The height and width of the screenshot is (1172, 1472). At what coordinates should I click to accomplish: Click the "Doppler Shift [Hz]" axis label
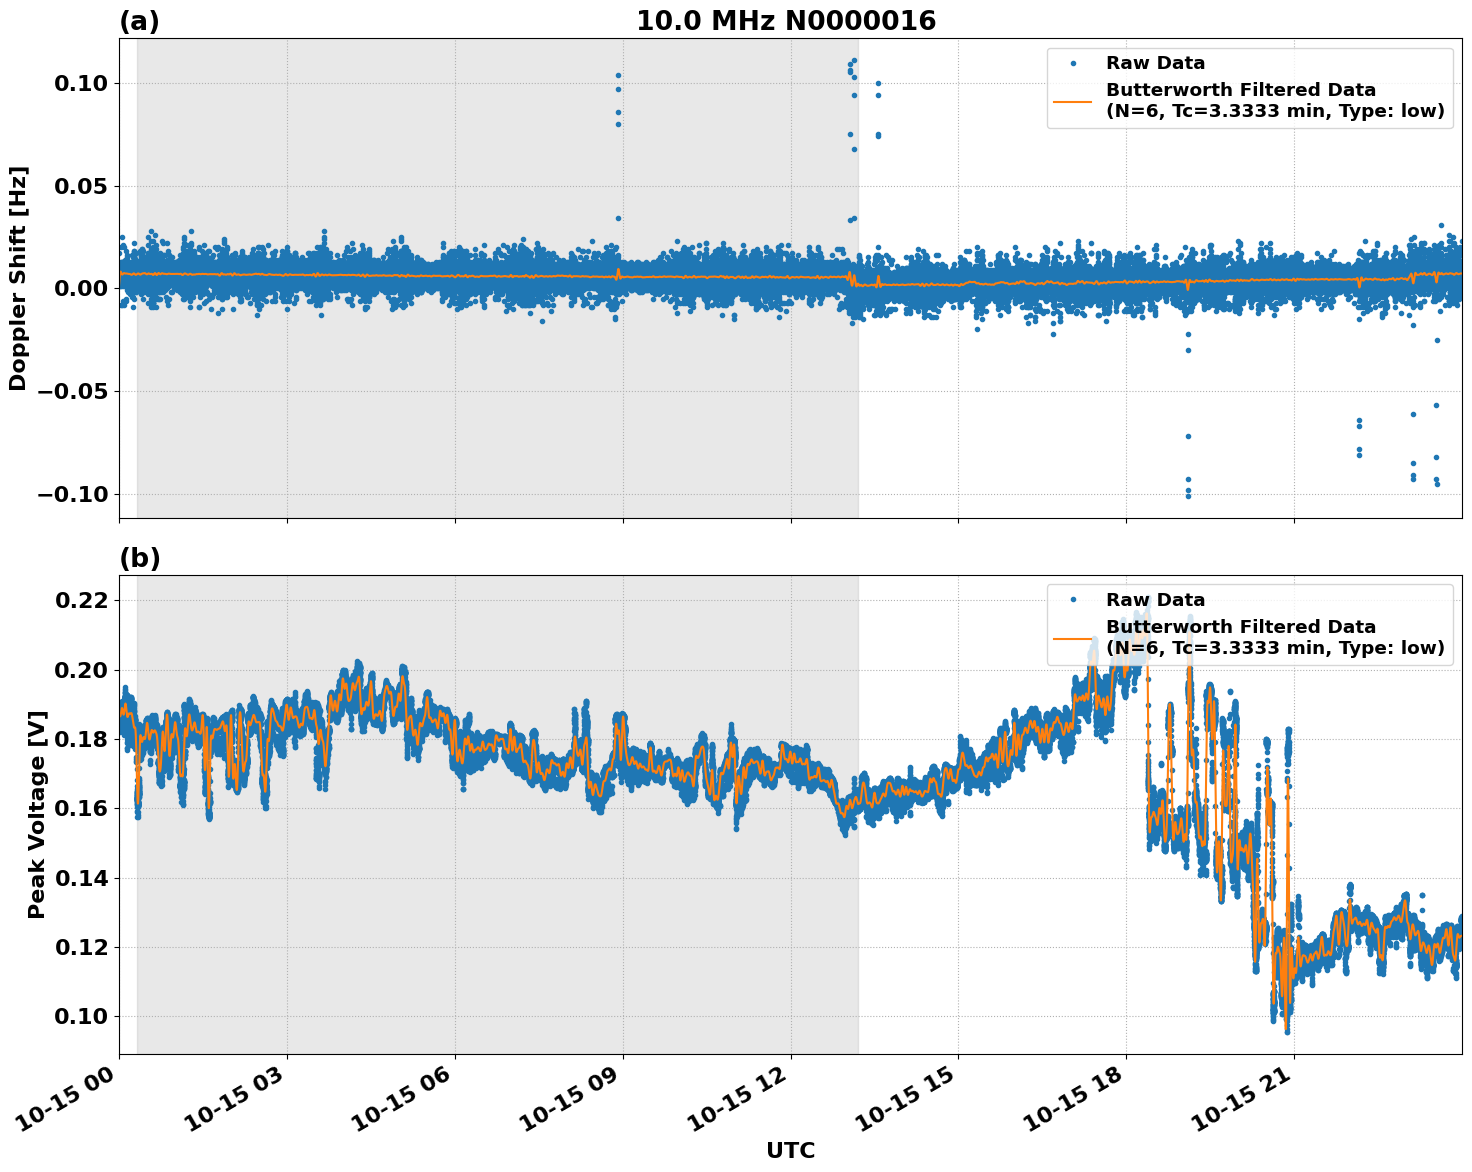(18, 278)
